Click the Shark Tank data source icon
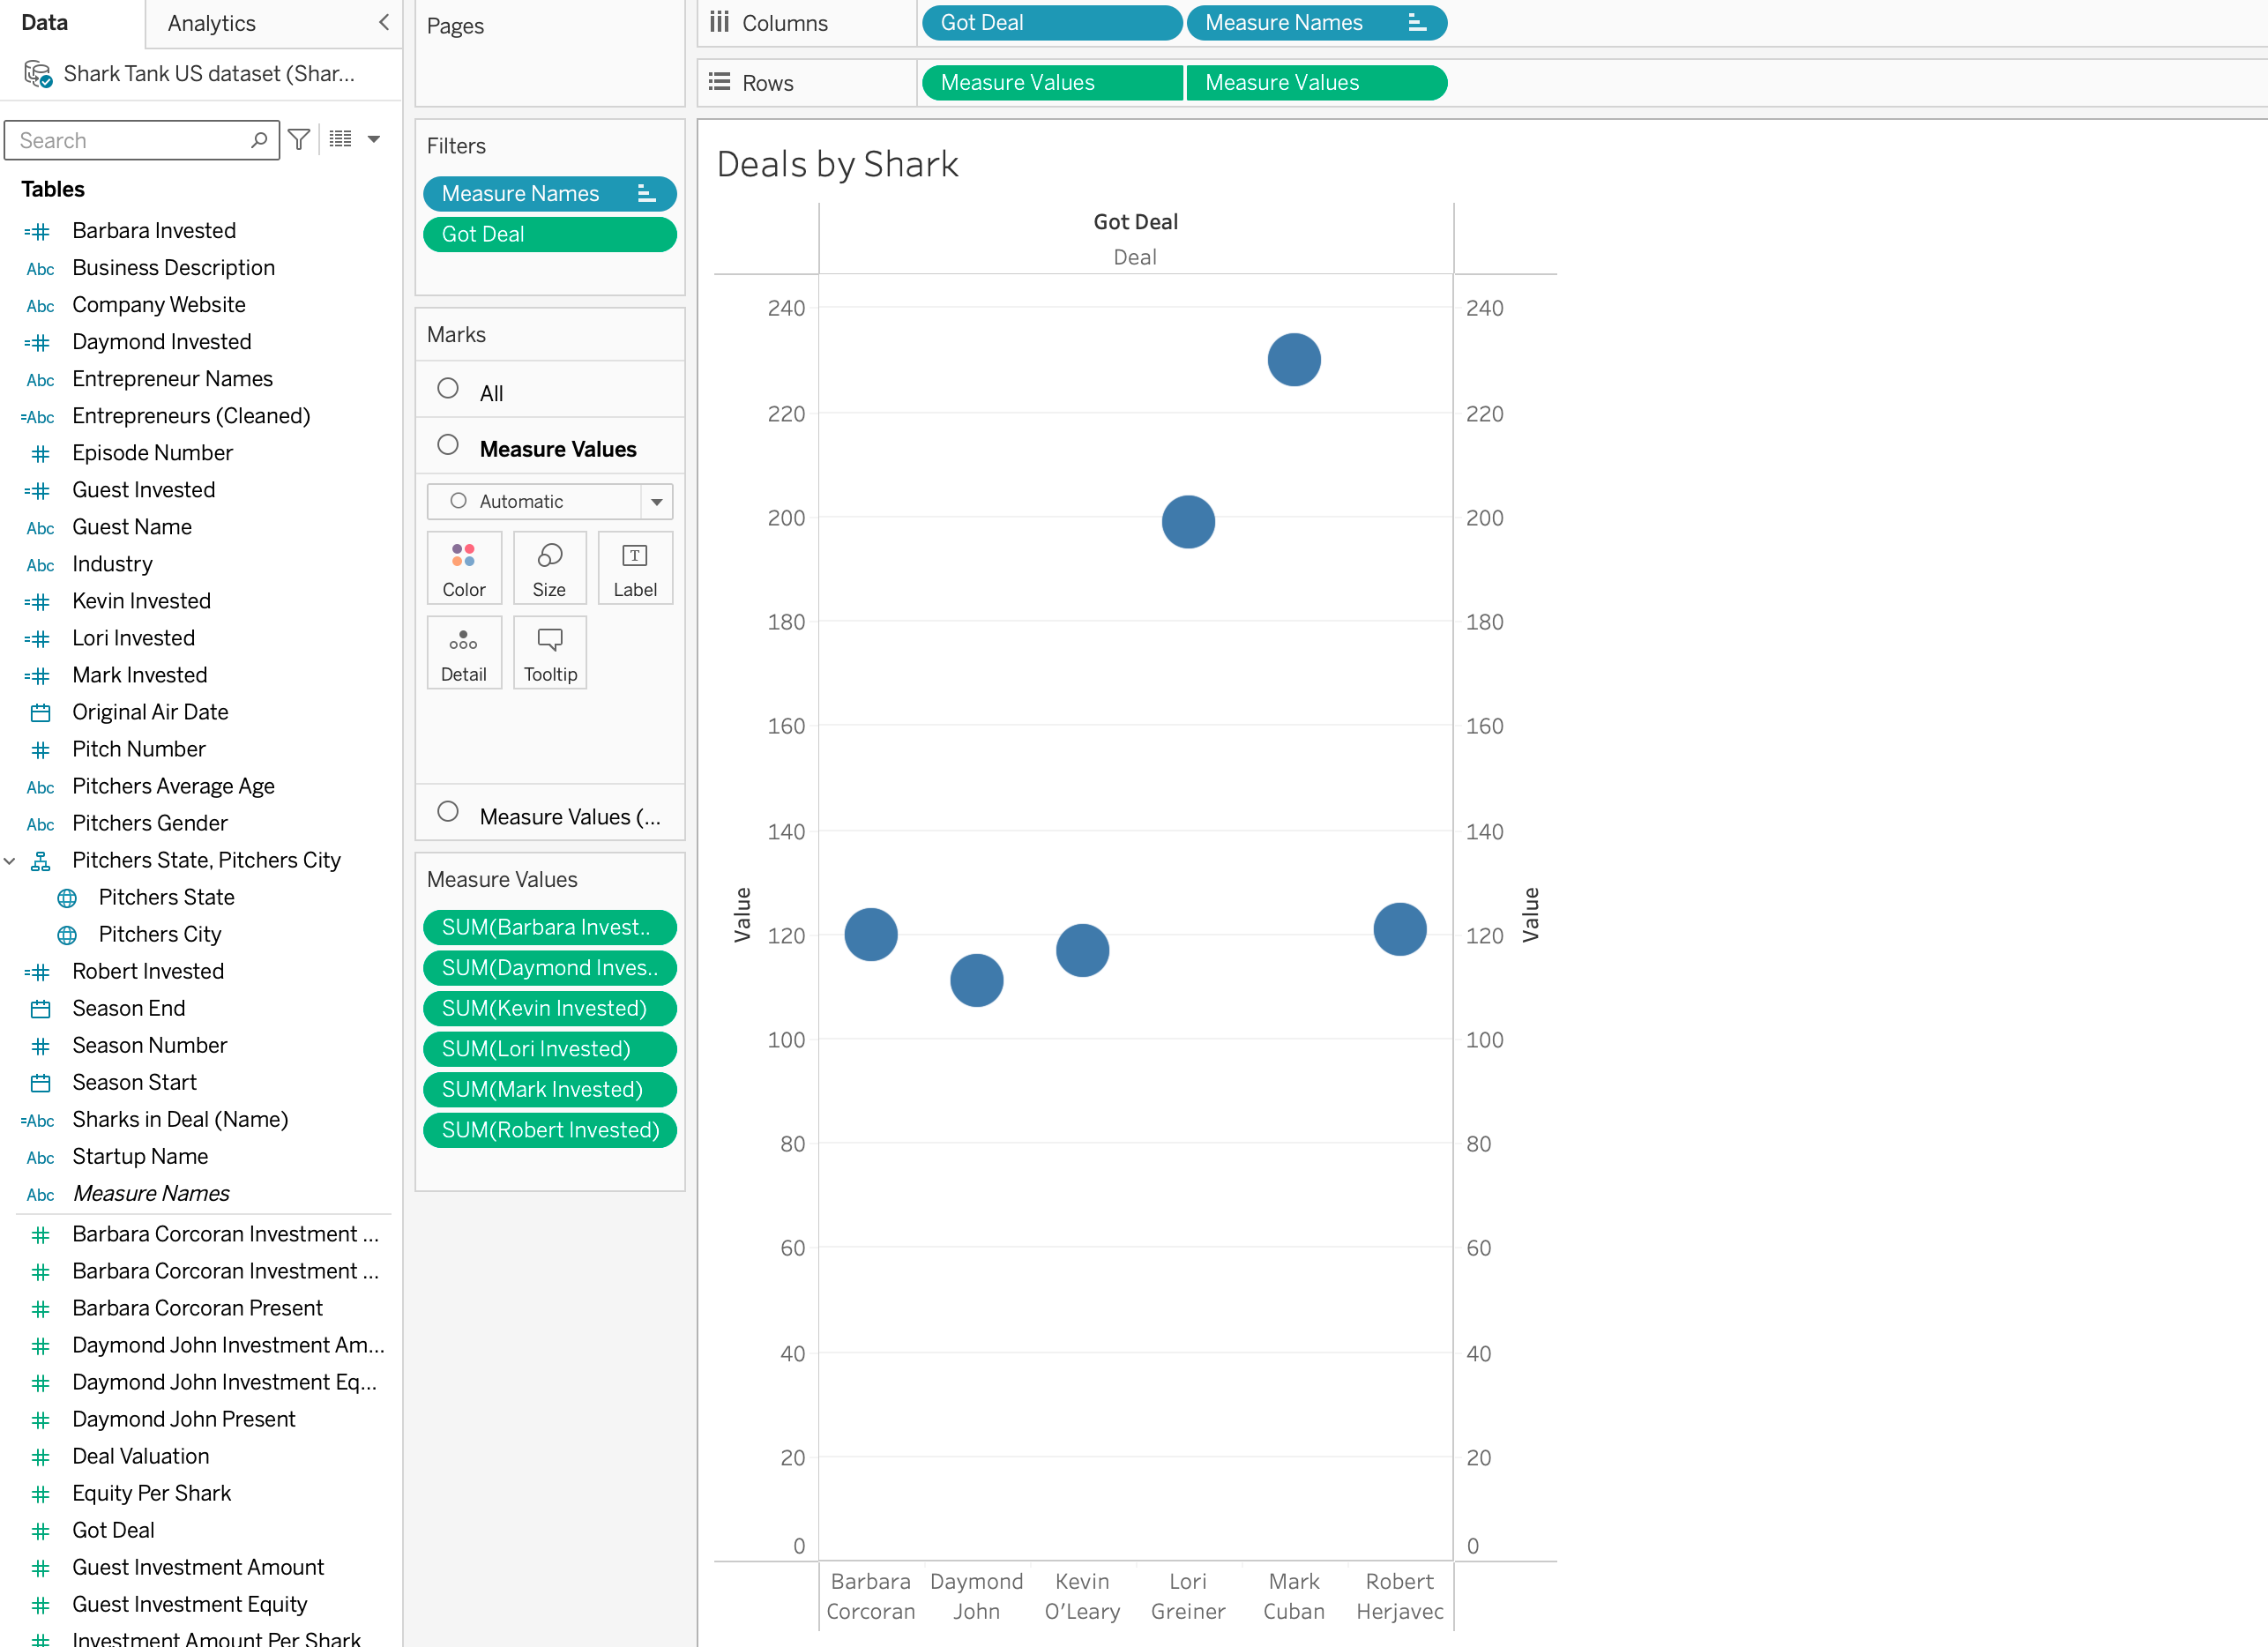 [38, 74]
